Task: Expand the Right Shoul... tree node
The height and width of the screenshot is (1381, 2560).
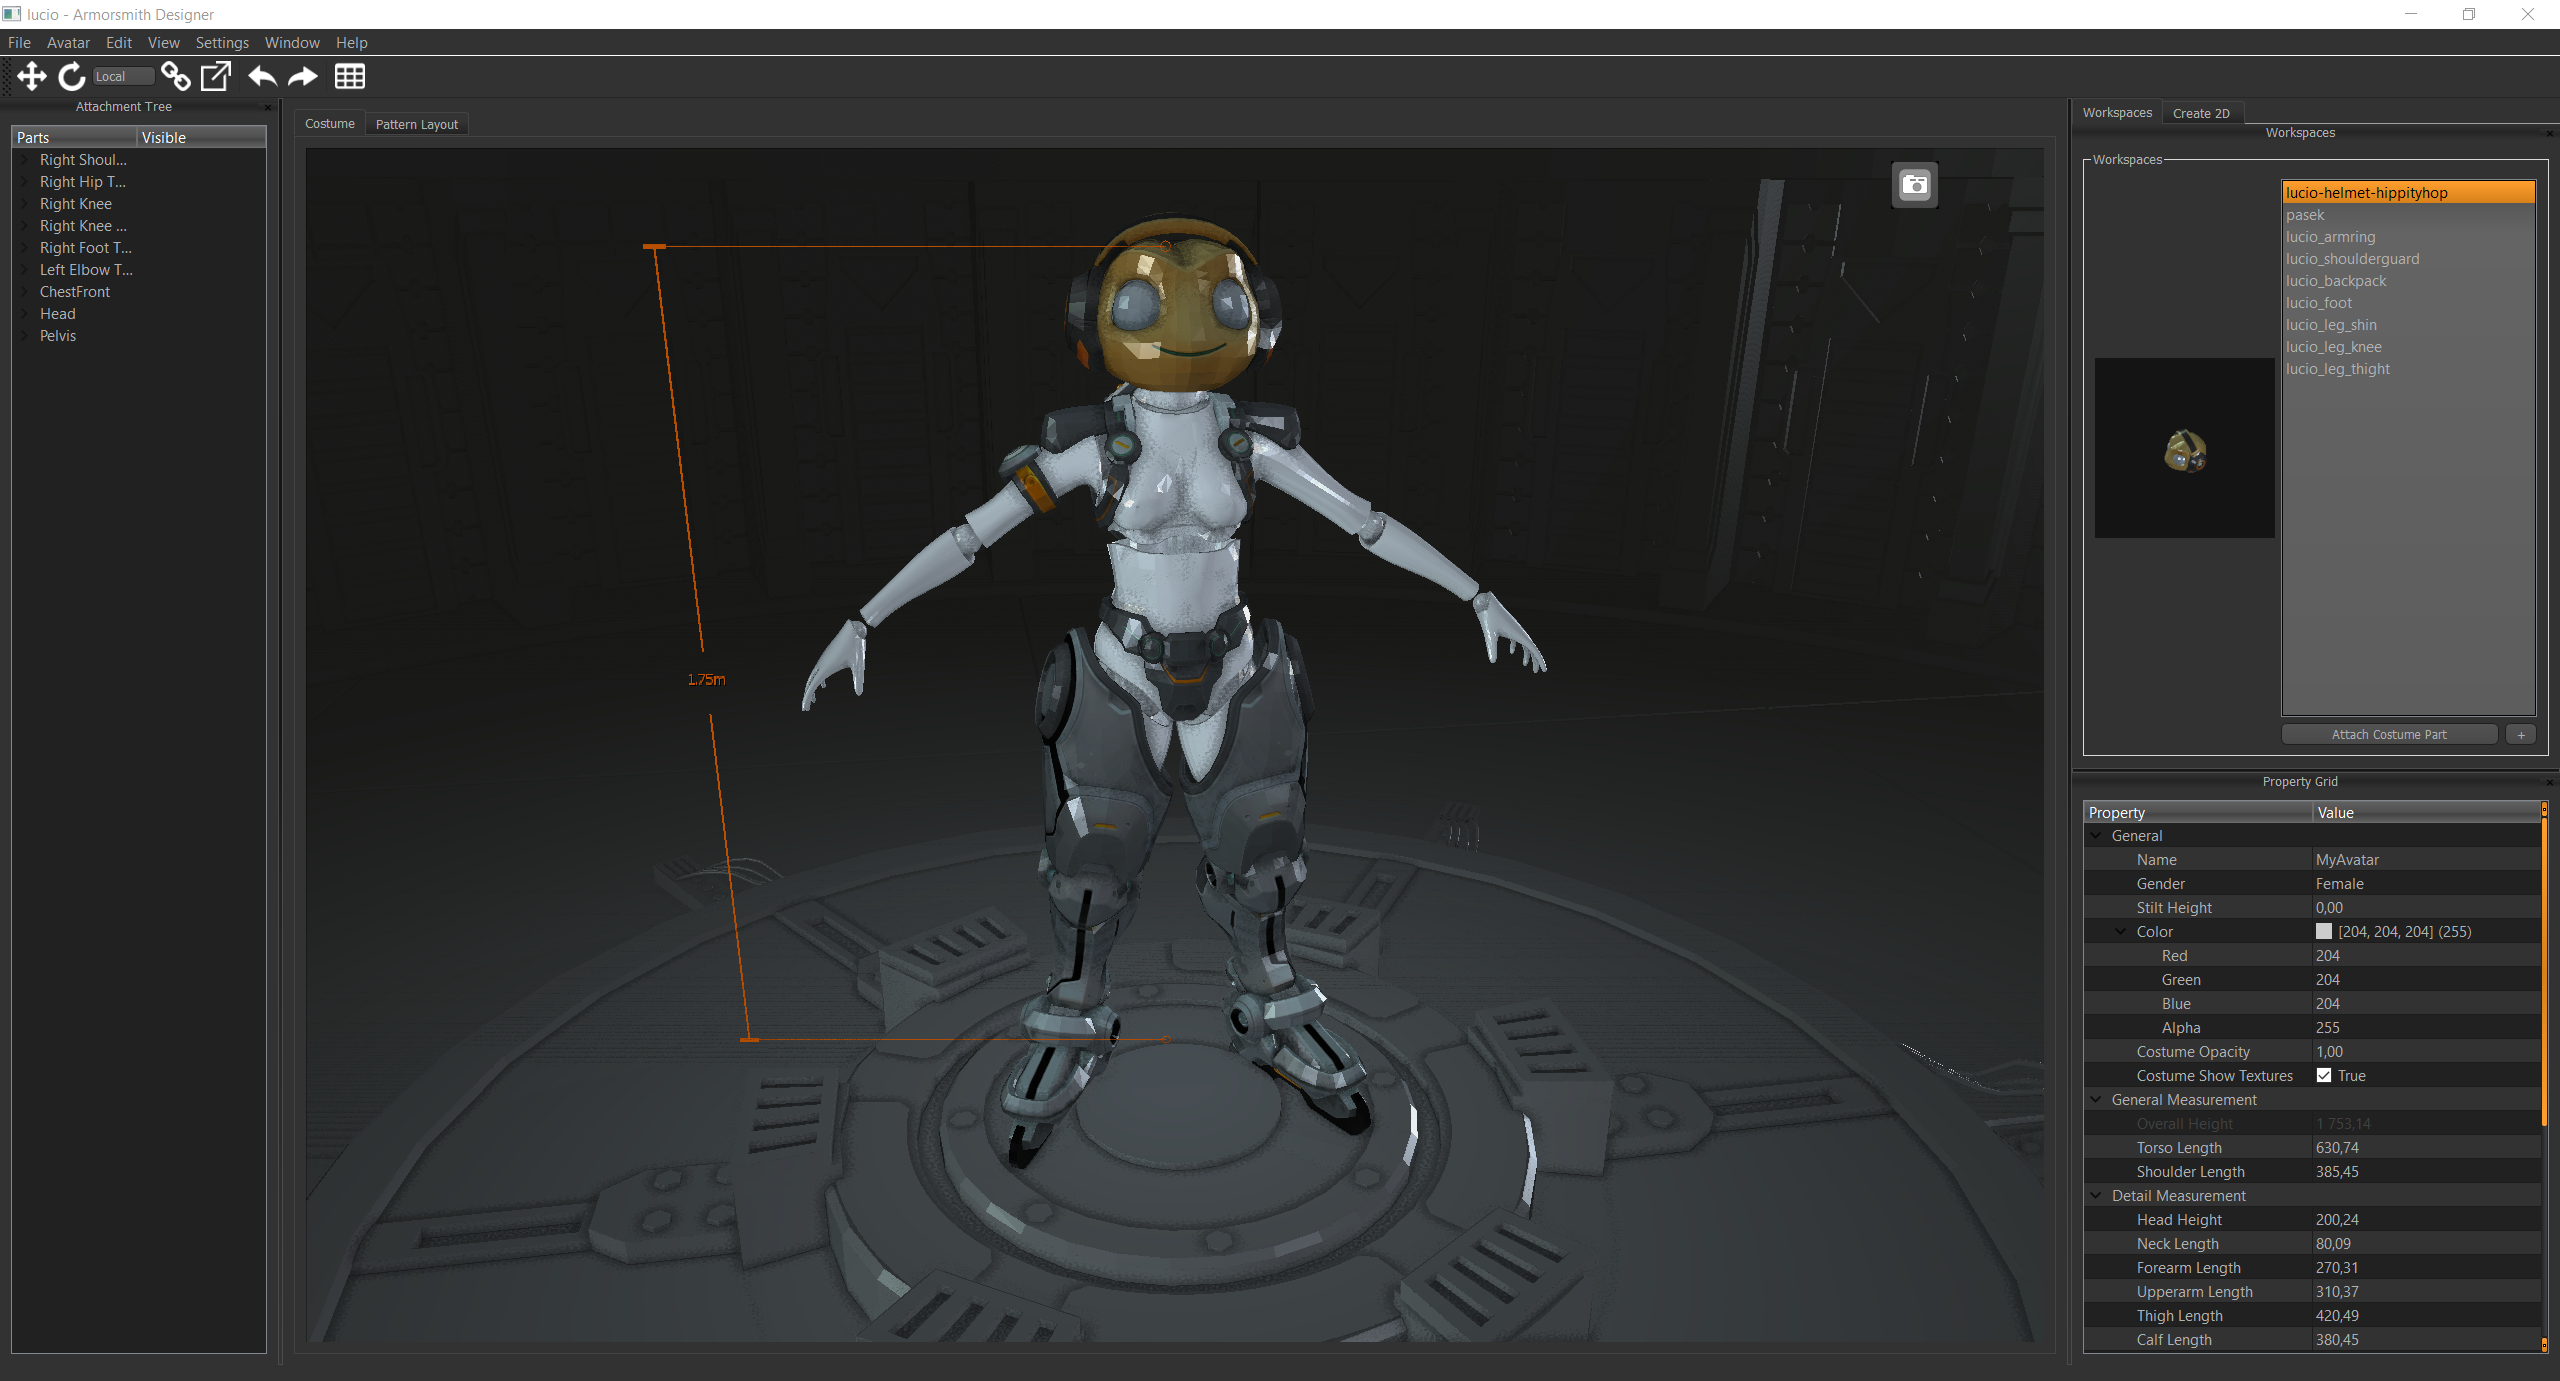Action: (25, 160)
